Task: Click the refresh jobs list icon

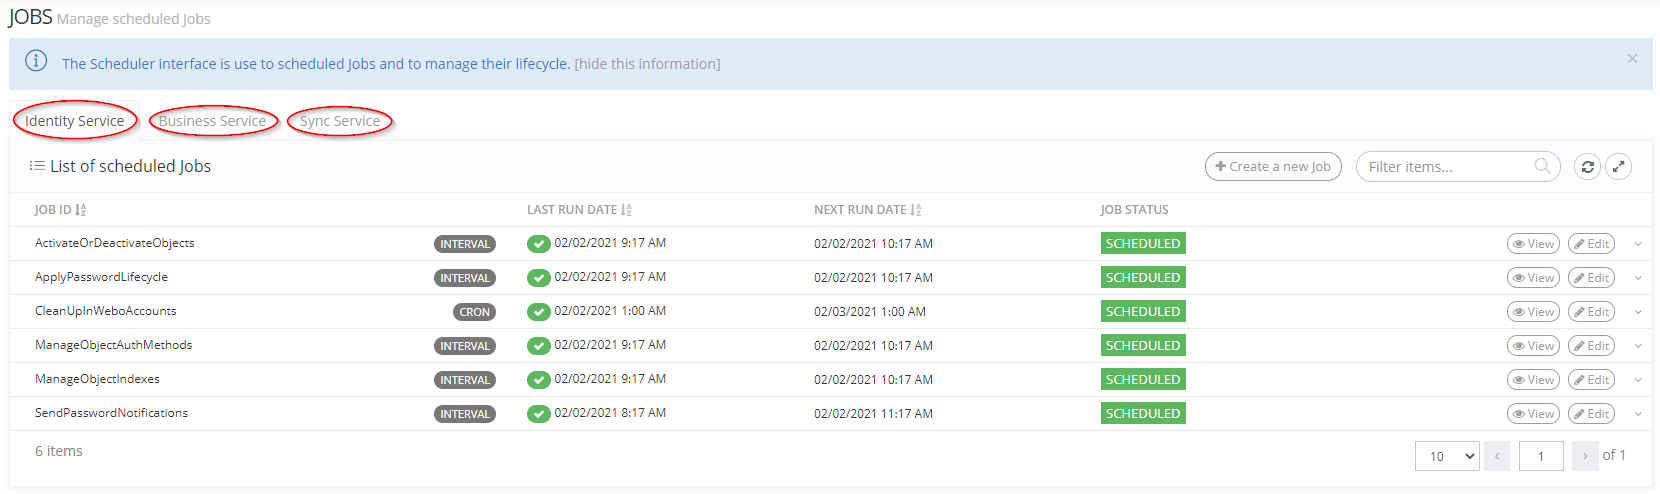Action: point(1587,167)
